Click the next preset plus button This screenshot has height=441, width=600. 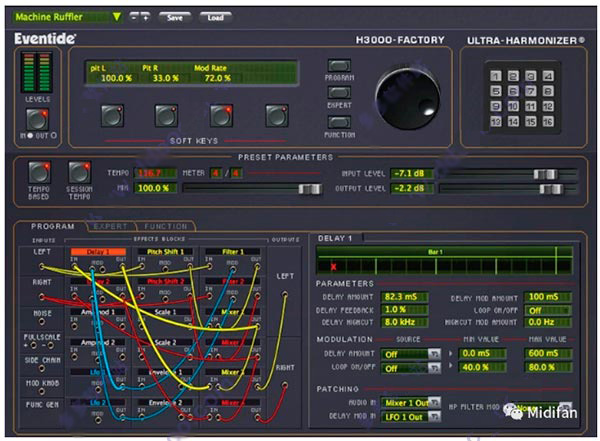coord(145,17)
